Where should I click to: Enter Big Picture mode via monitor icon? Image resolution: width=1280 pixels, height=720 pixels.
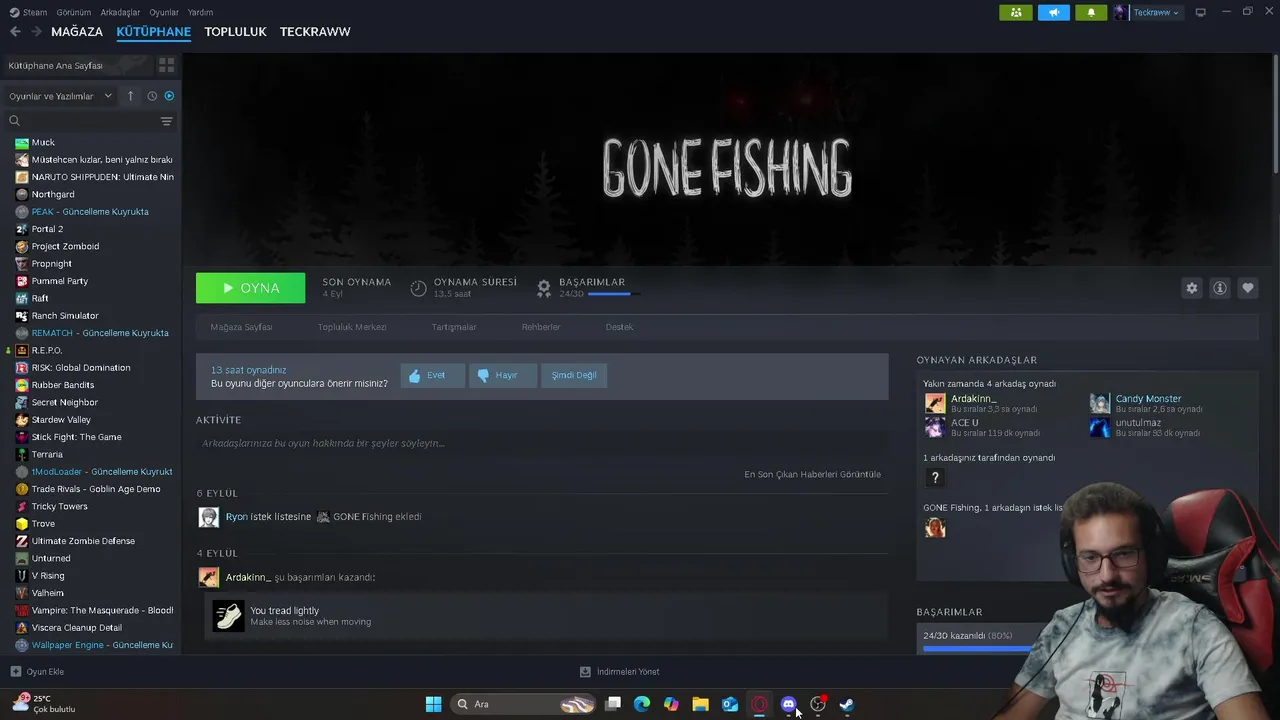[x=1201, y=12]
